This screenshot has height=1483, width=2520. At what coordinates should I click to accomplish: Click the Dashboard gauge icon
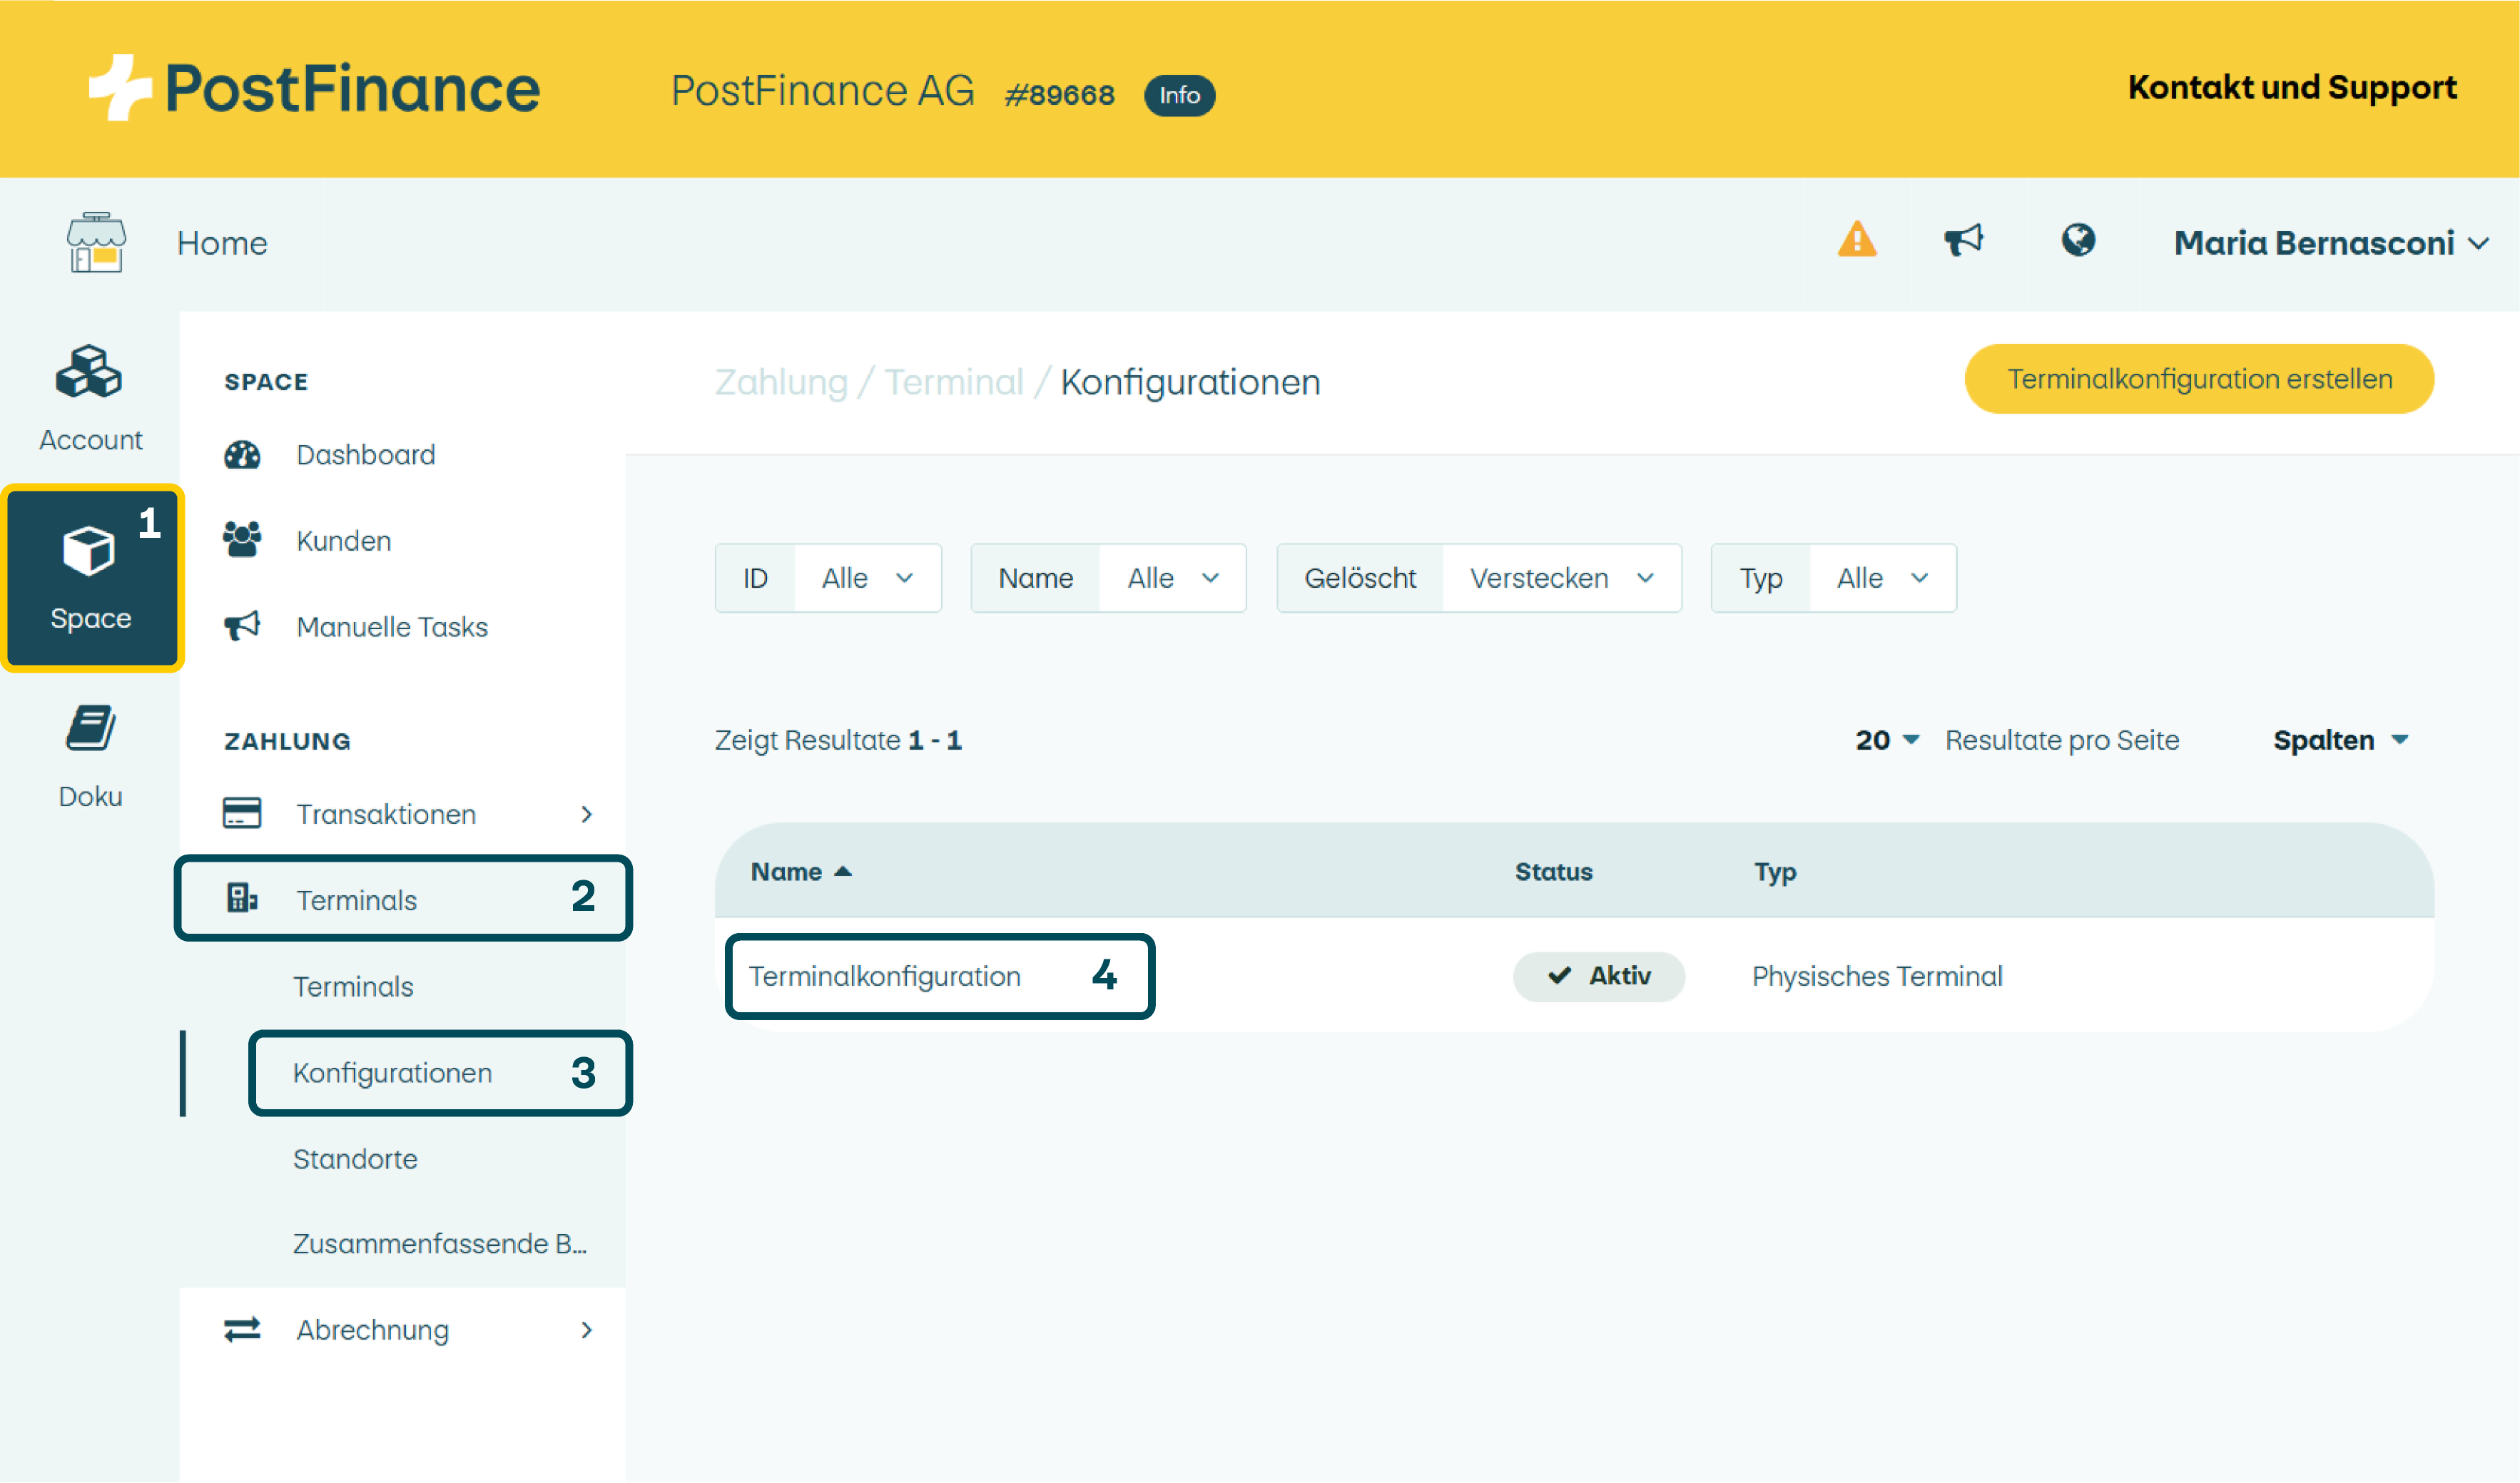click(242, 455)
